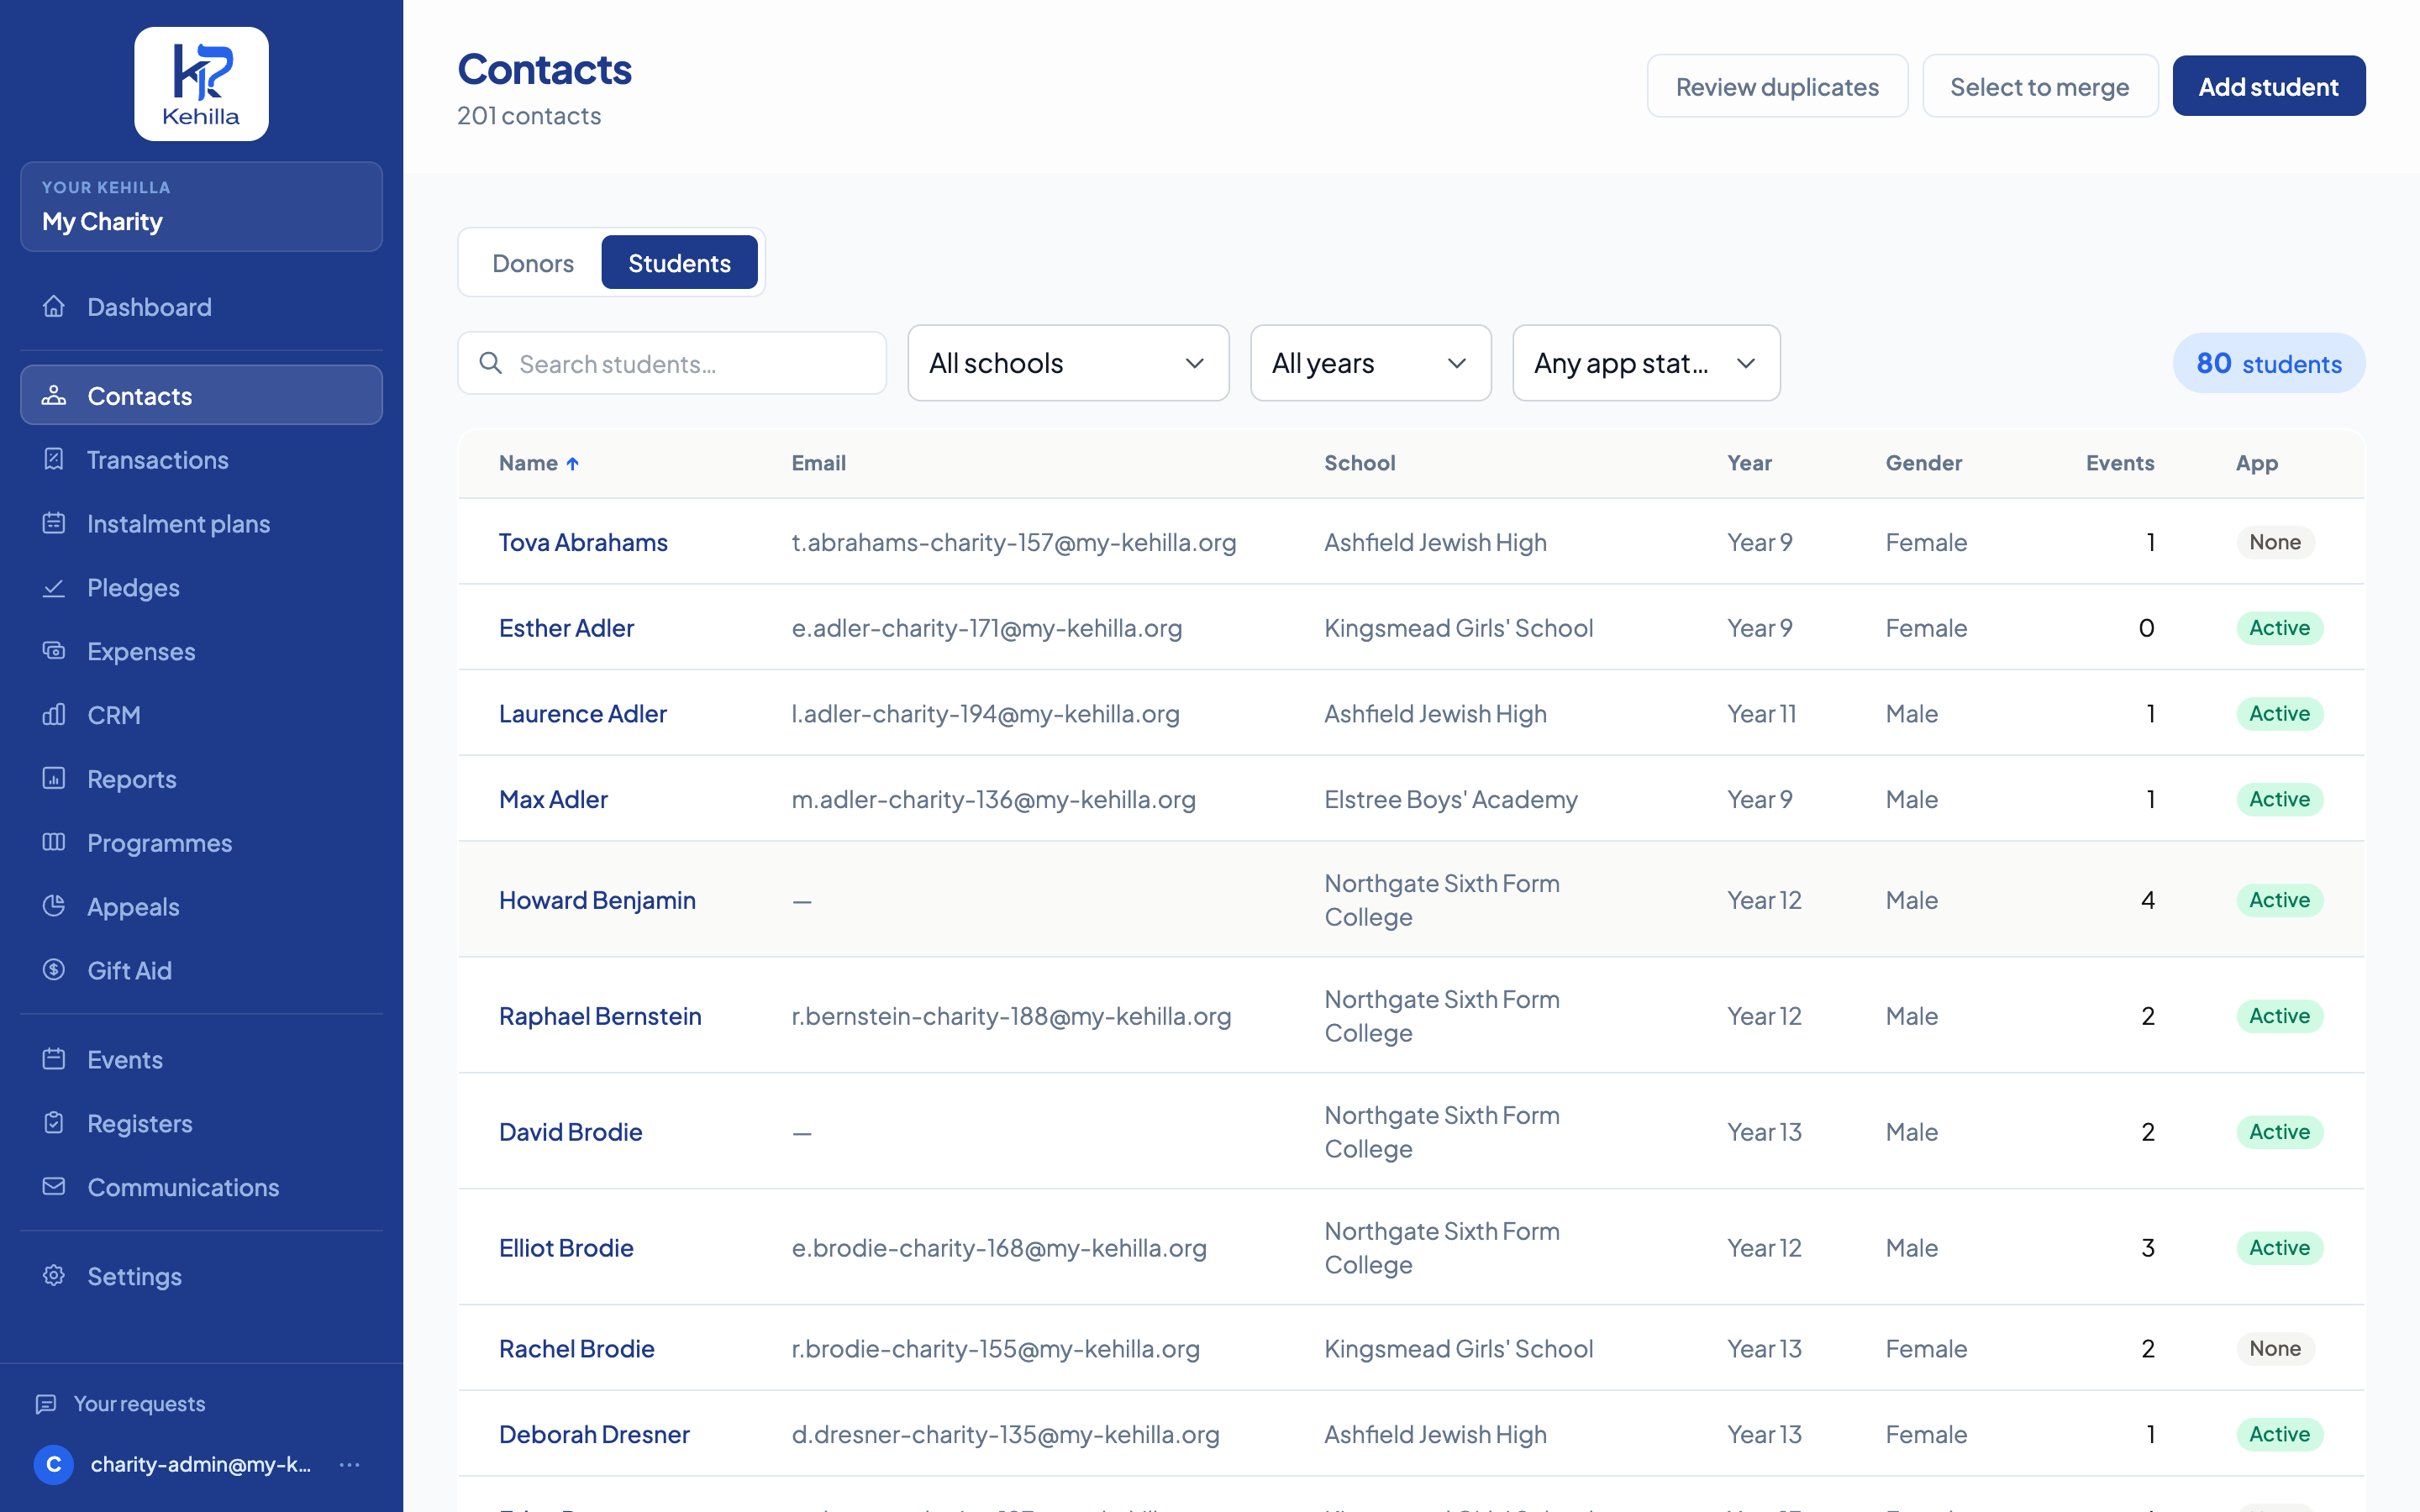This screenshot has width=2420, height=1512.
Task: Click the Communications envelope icon
Action: pyautogui.click(x=54, y=1186)
